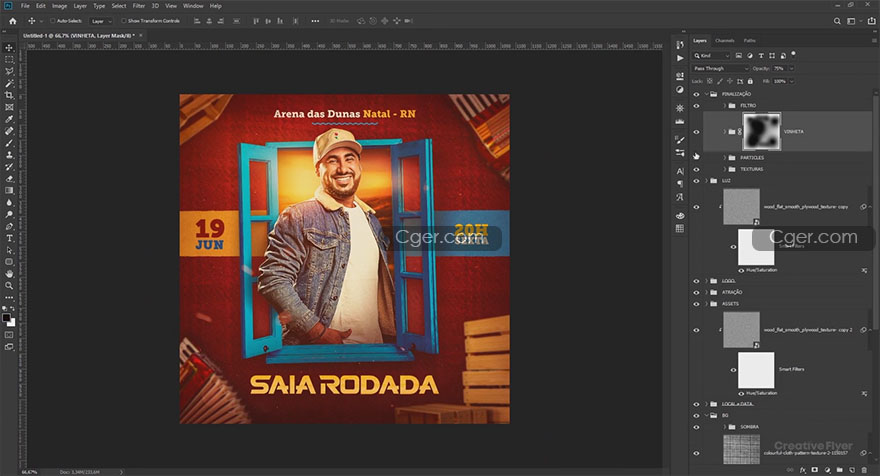Viewport: 880px width, 476px height.
Task: Hide the ATRAÇÃO group
Action: [x=696, y=292]
